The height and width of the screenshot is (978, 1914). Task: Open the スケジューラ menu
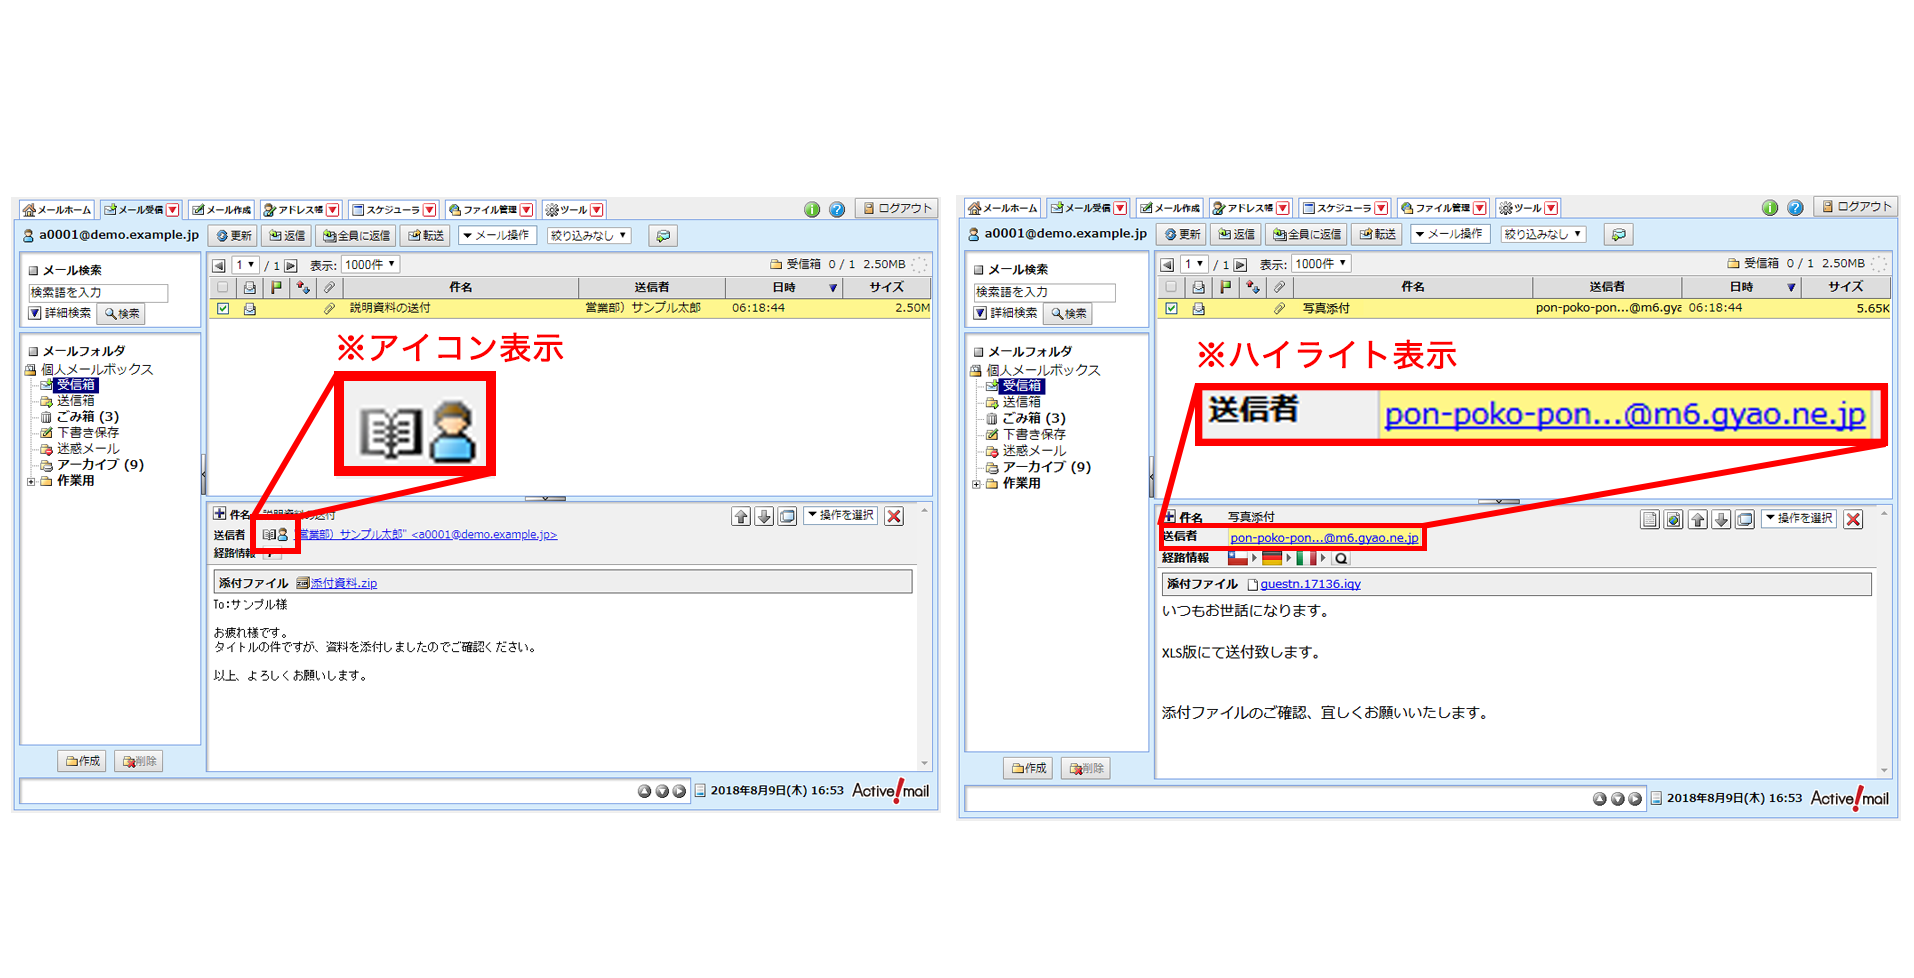[392, 209]
